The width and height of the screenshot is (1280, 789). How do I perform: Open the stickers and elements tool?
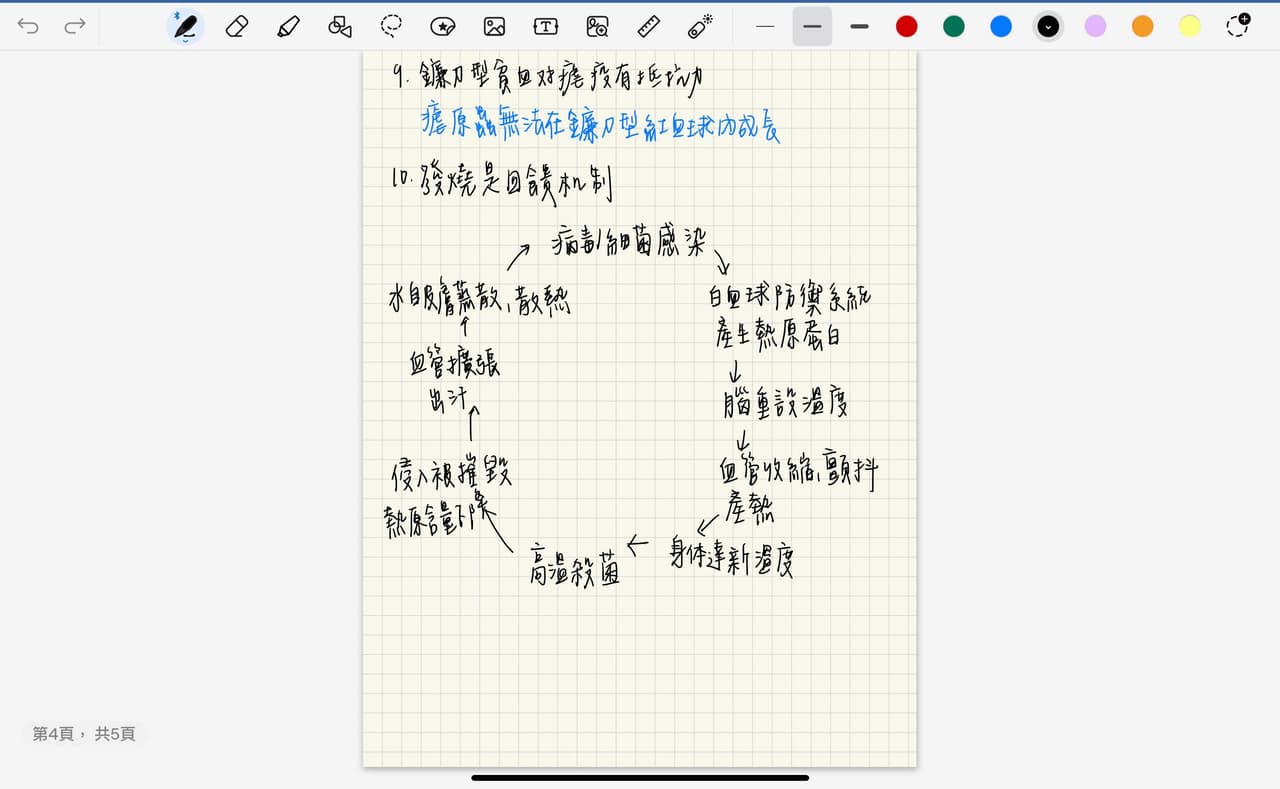(443, 27)
